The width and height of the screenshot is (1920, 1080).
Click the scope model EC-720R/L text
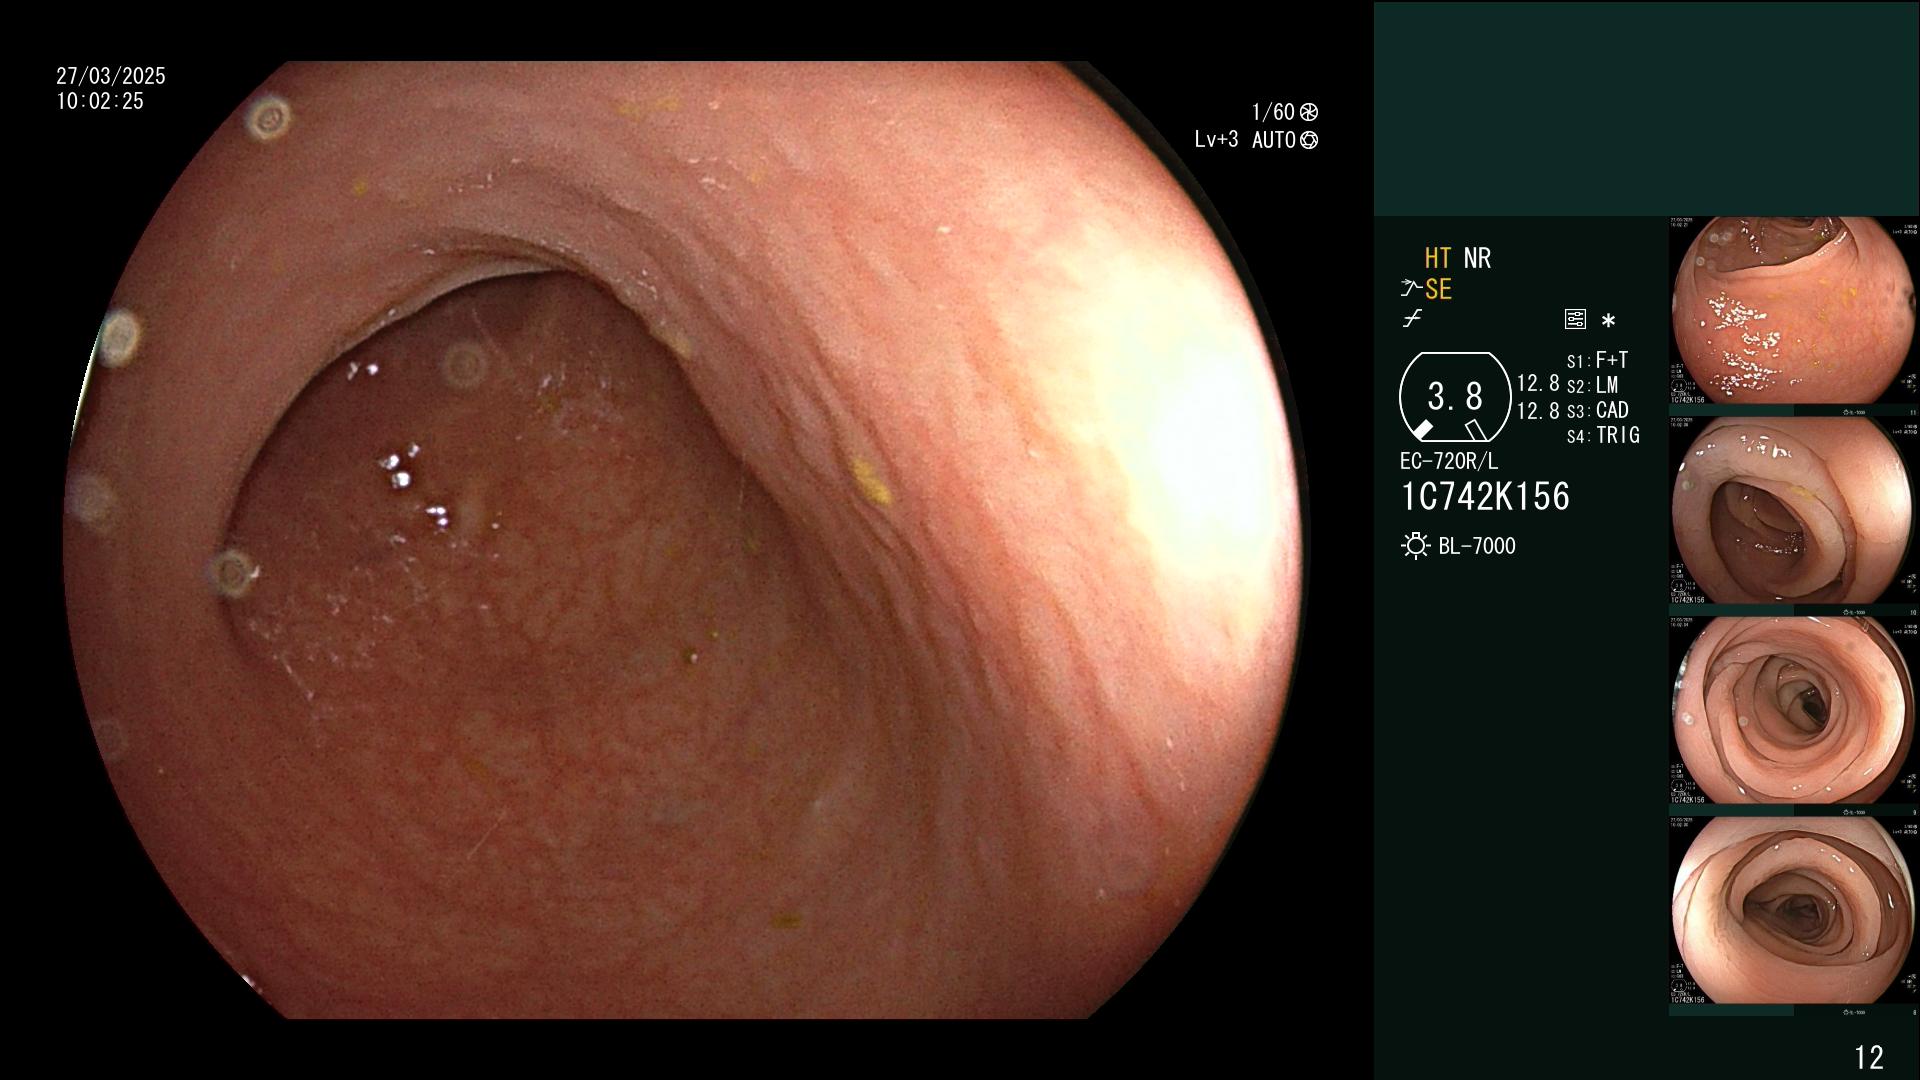point(1449,461)
